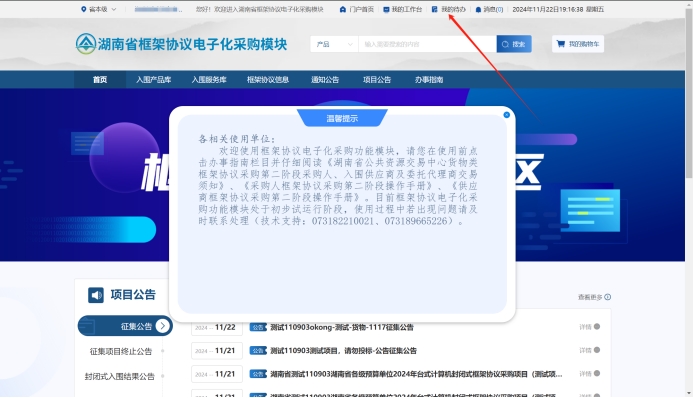This screenshot has height=398, width=693.
Task: Click the info circle icon beside 查看更多
Action: coord(608,297)
